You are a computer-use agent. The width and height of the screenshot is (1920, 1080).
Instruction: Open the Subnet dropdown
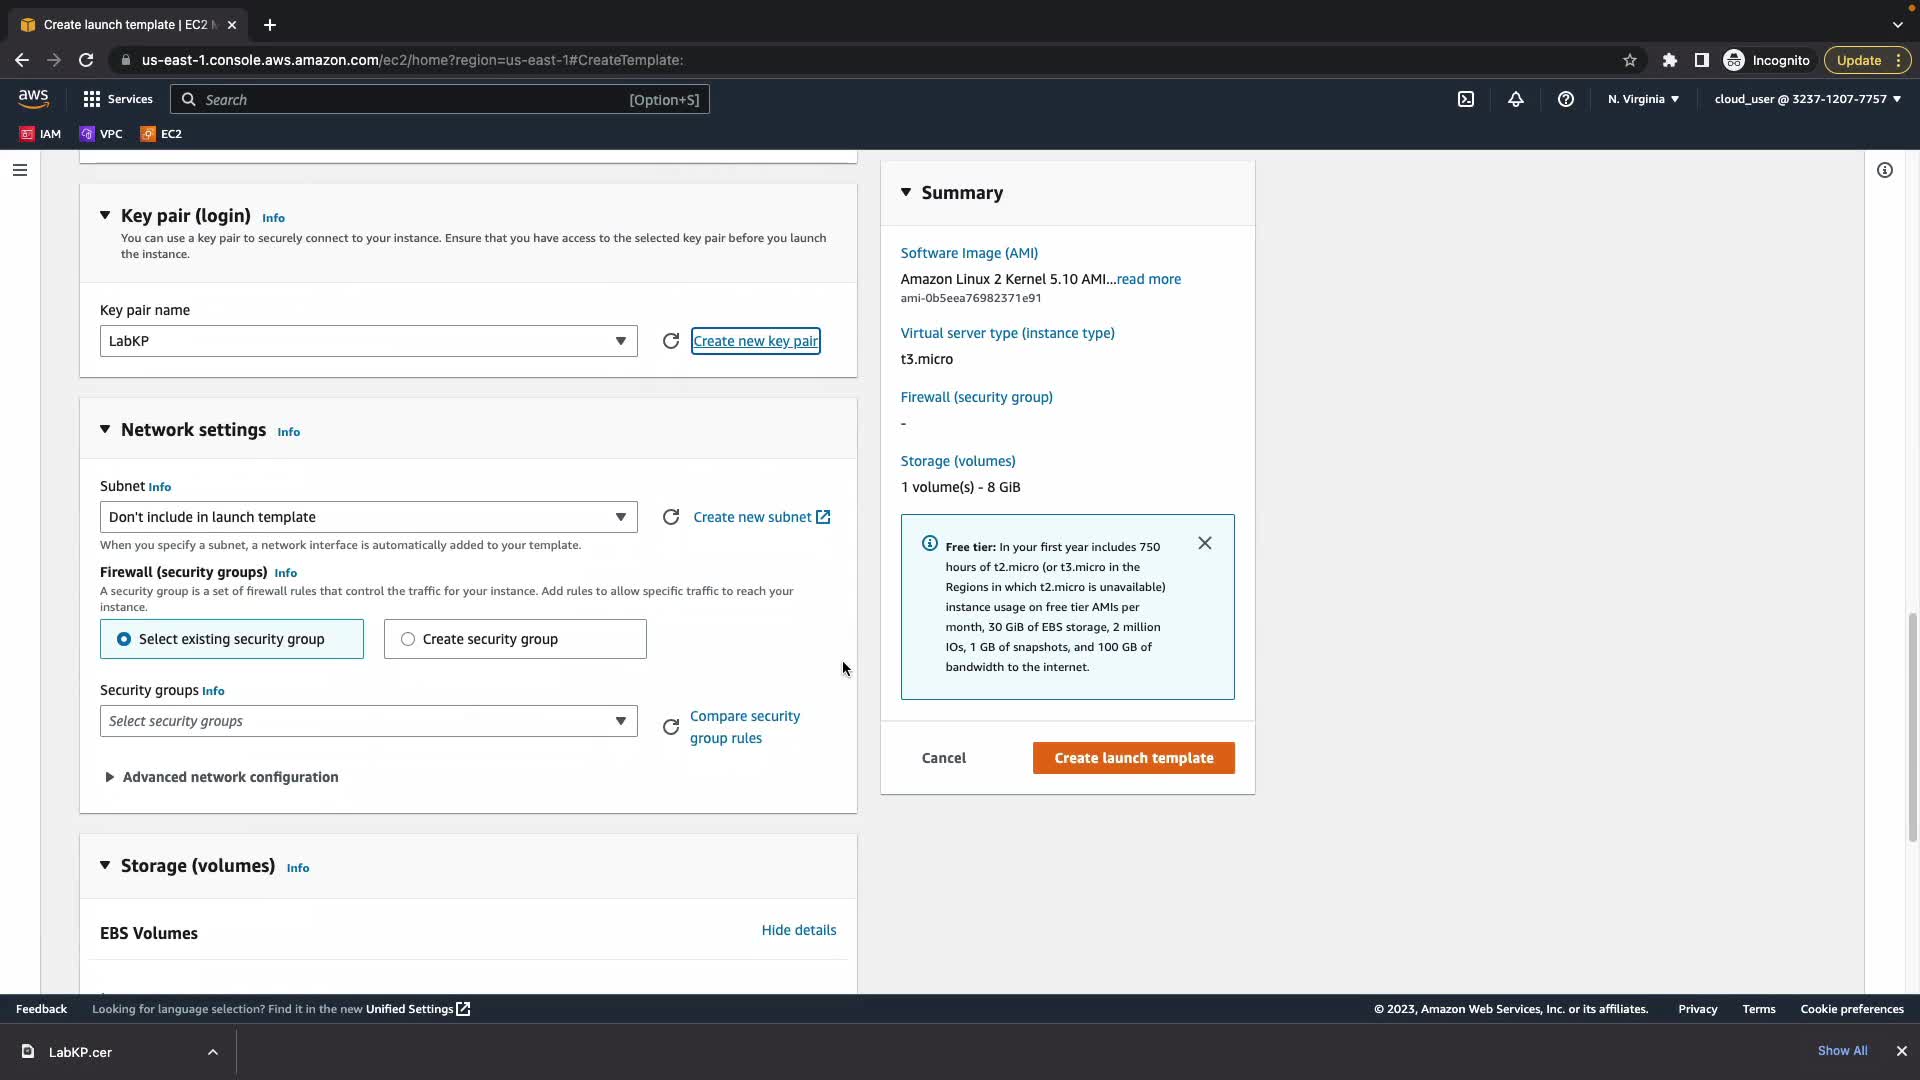[x=368, y=517]
